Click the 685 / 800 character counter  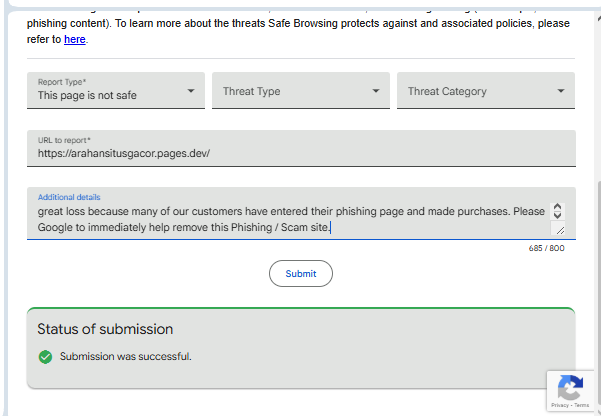pyautogui.click(x=546, y=248)
